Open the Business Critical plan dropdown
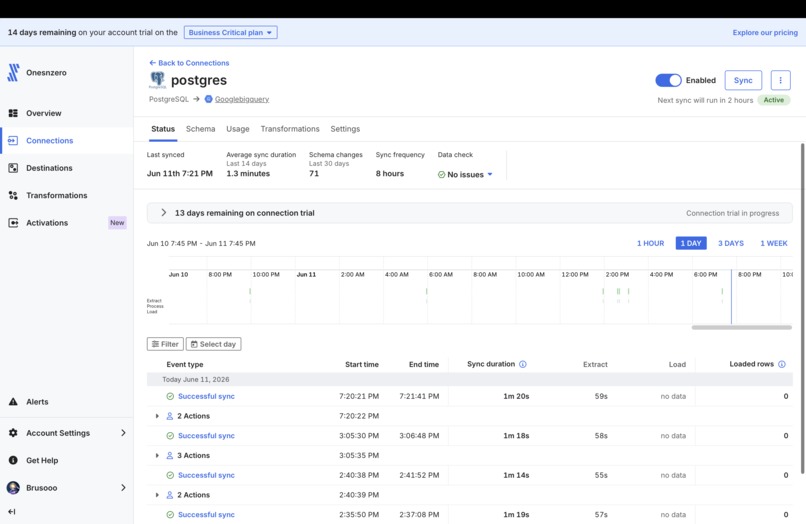Screen dimensions: 806x524 pyautogui.click(x=230, y=32)
